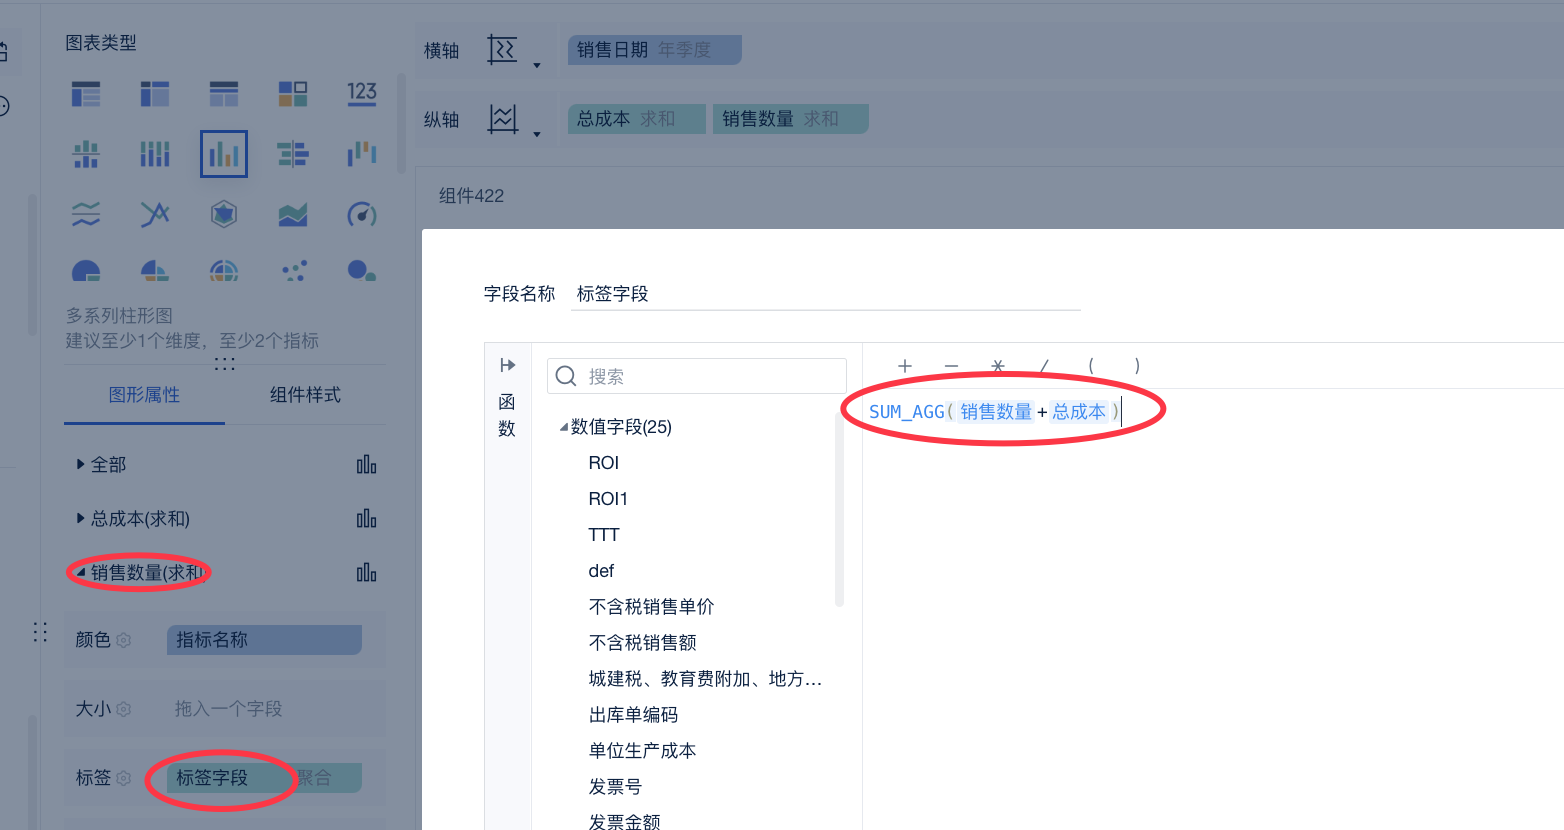This screenshot has height=830, width=1564.
Task: Select the partition column chart type
Action: click(86, 154)
